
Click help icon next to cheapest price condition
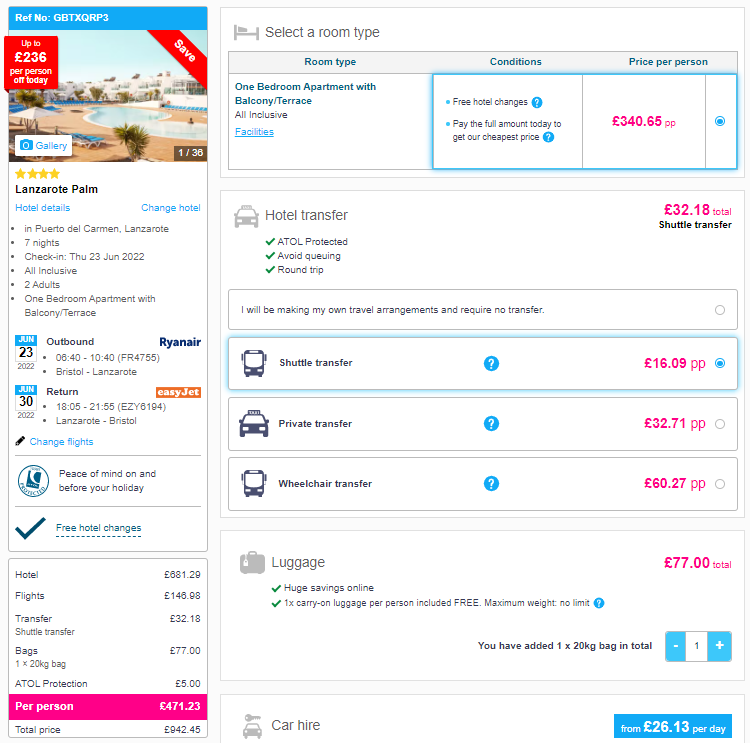pyautogui.click(x=549, y=137)
